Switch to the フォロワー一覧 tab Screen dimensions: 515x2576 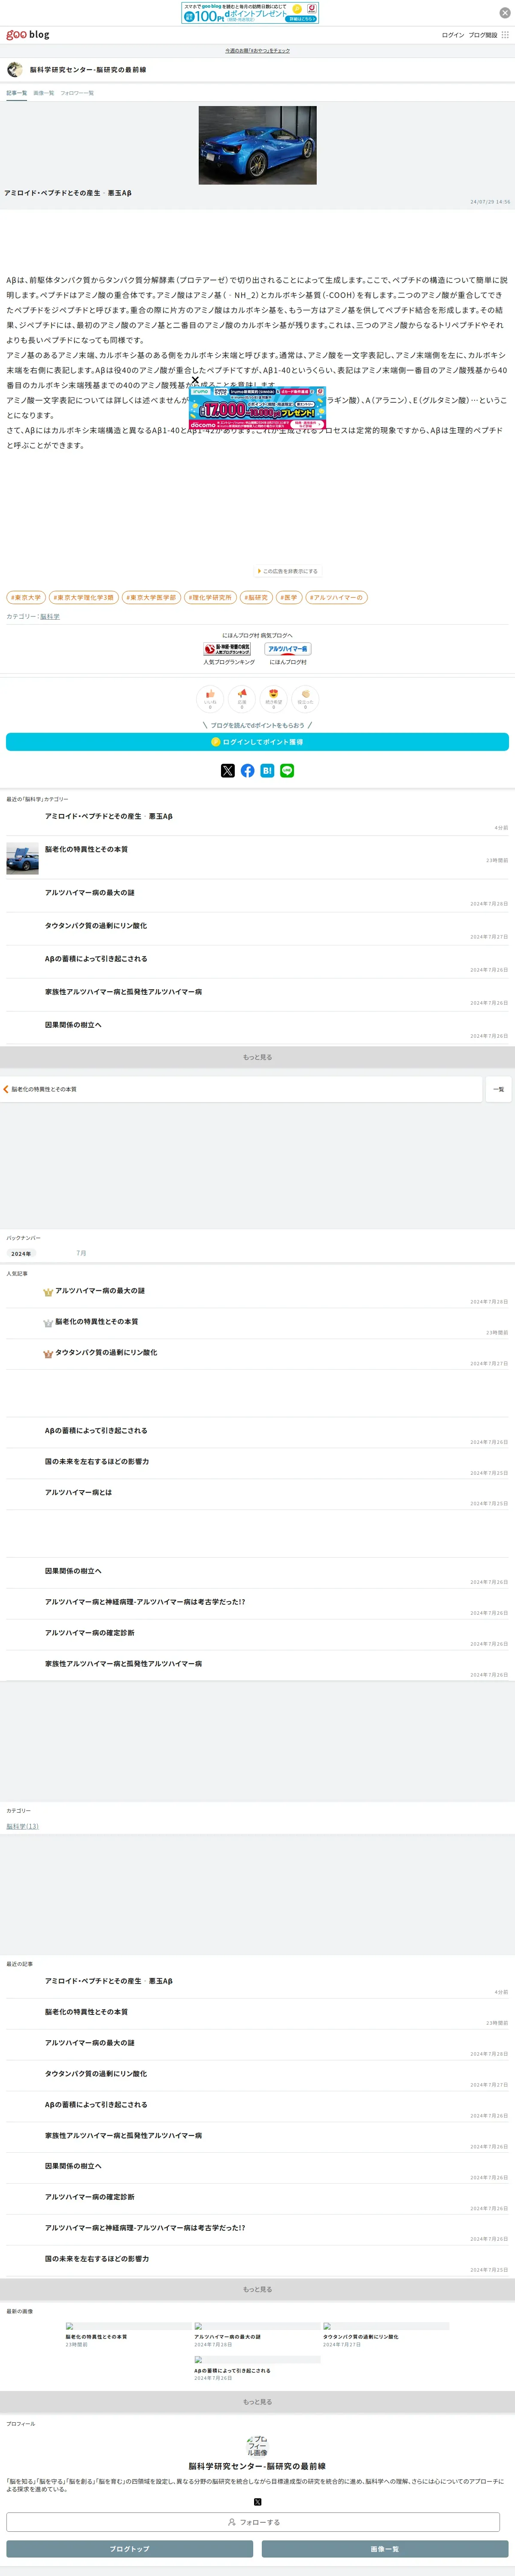coord(77,93)
